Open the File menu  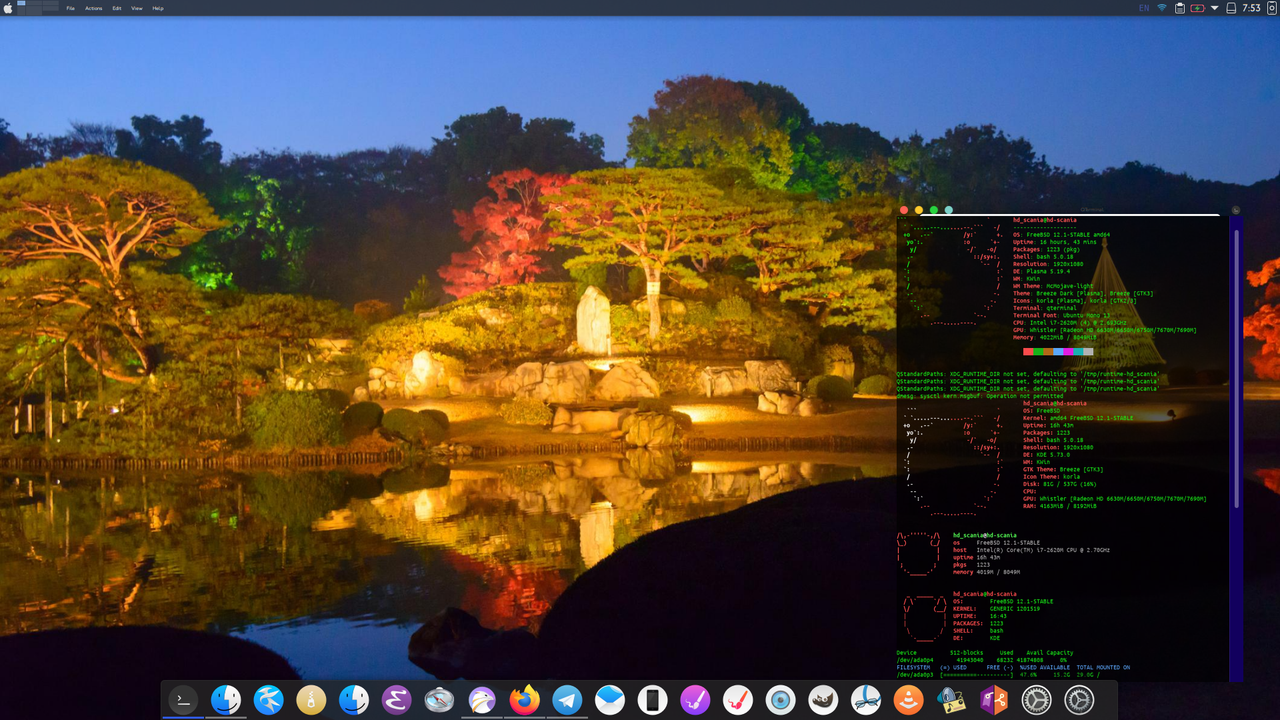(x=71, y=8)
